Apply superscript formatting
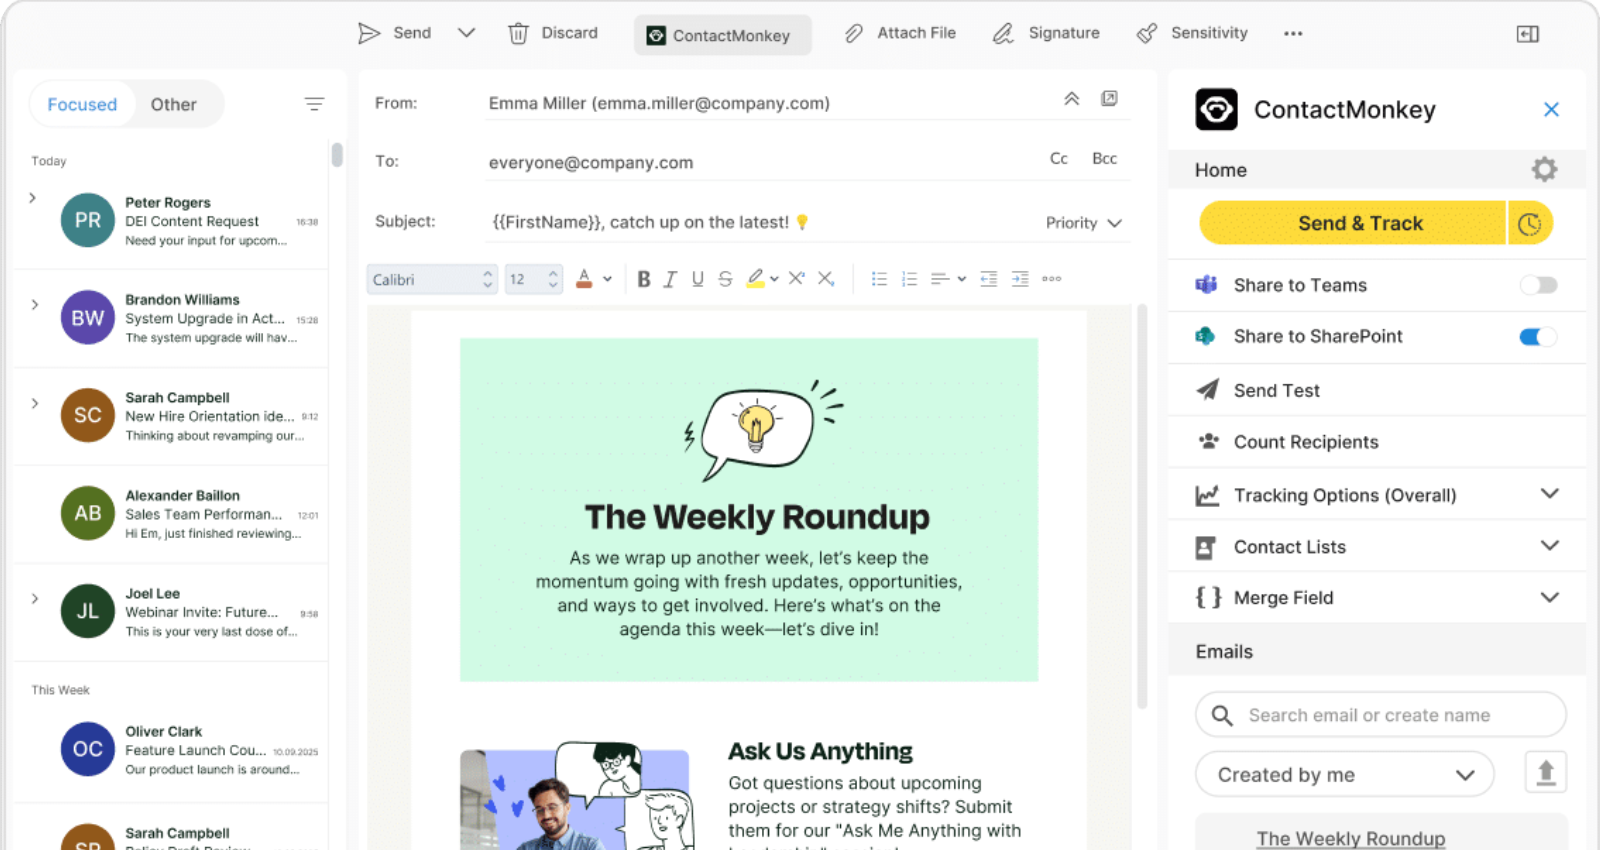1600x850 pixels. (796, 278)
